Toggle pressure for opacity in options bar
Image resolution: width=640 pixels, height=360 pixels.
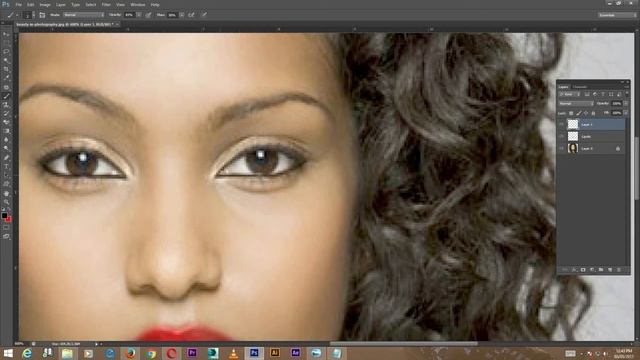pyautogui.click(x=149, y=15)
